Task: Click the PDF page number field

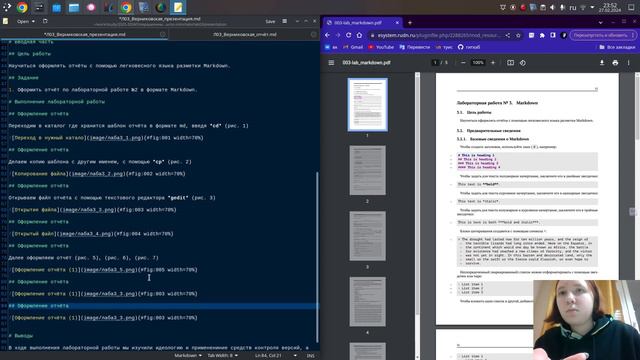Action: (435, 63)
